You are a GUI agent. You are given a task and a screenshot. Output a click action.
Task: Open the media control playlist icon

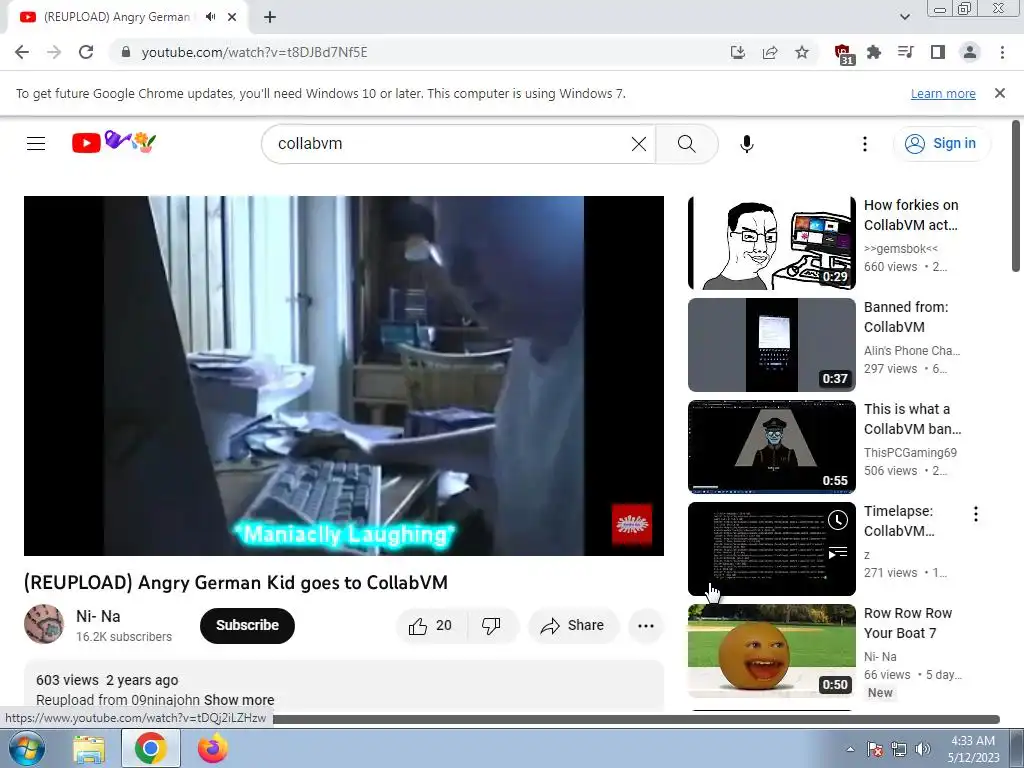tap(906, 52)
